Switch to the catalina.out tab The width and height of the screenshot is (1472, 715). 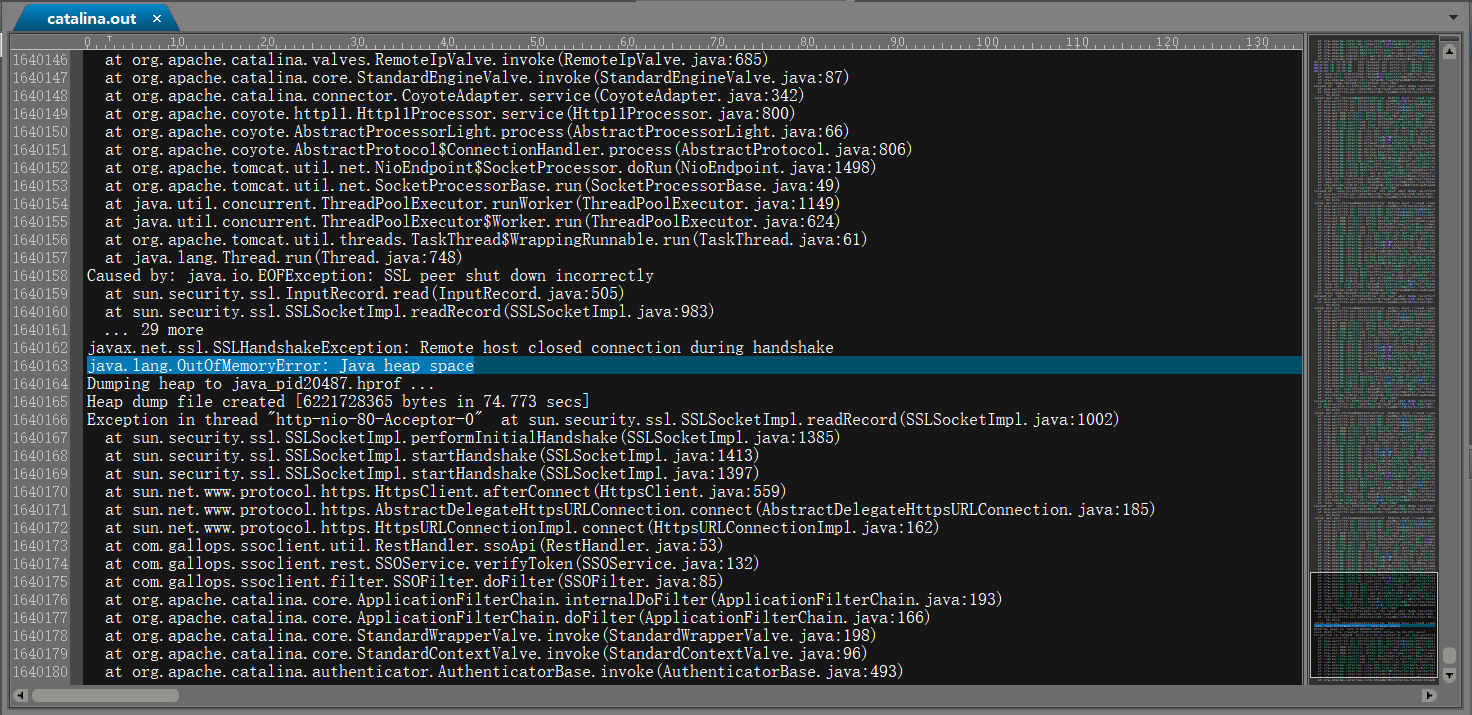pos(94,19)
